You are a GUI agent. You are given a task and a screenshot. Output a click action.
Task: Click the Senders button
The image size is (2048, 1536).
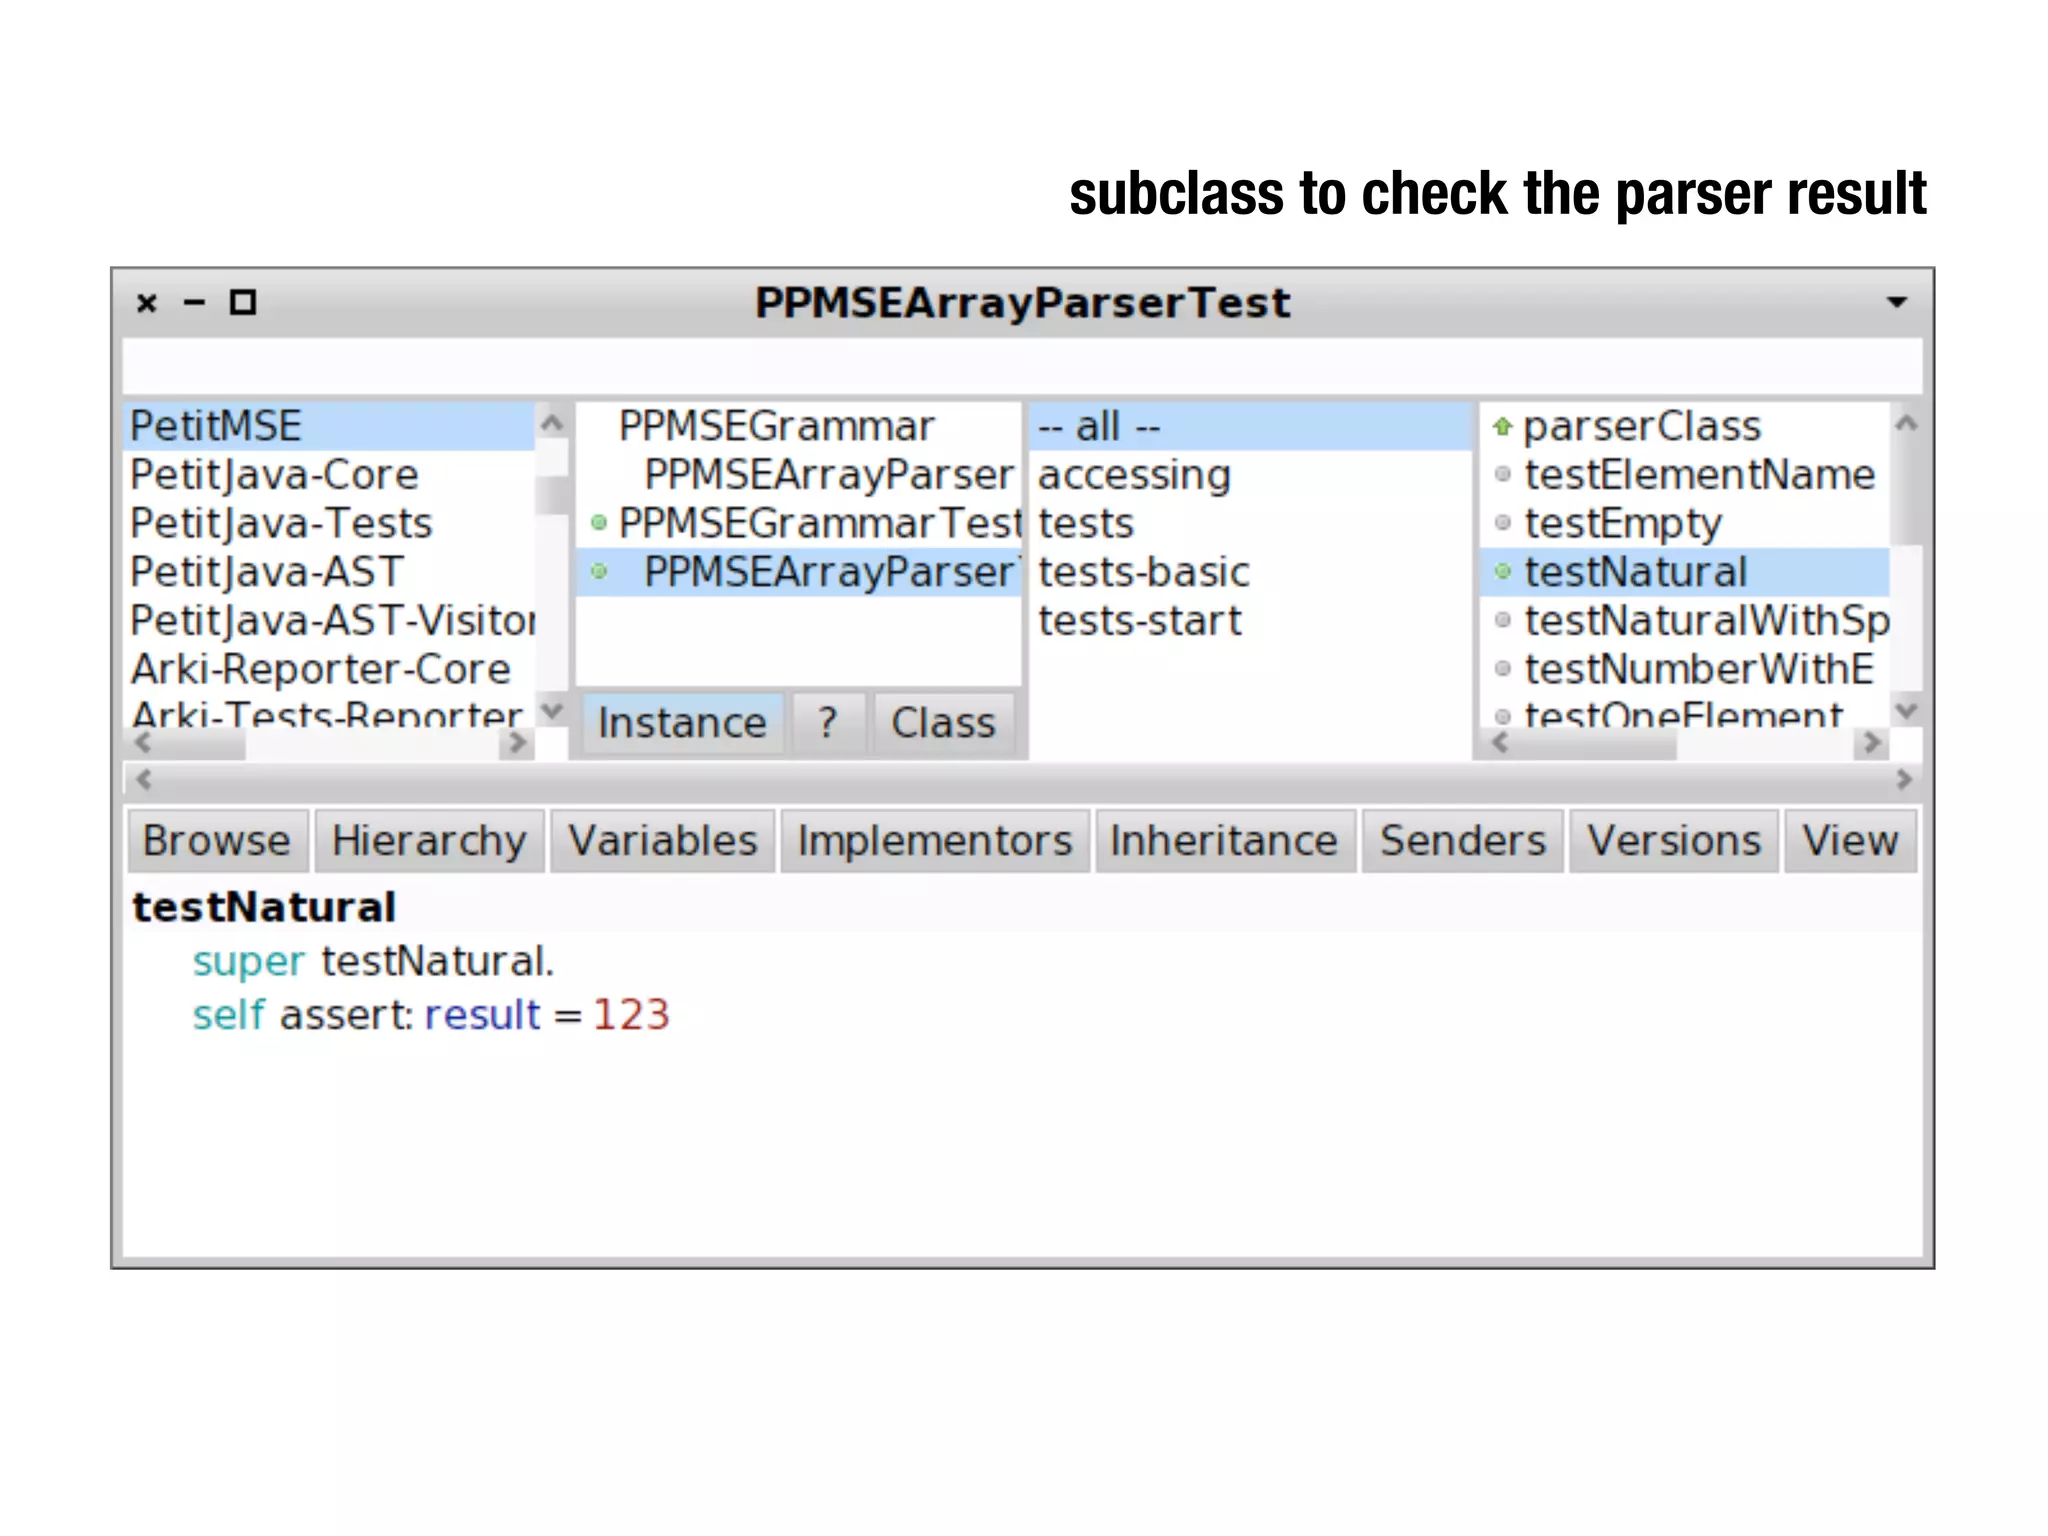(1462, 841)
